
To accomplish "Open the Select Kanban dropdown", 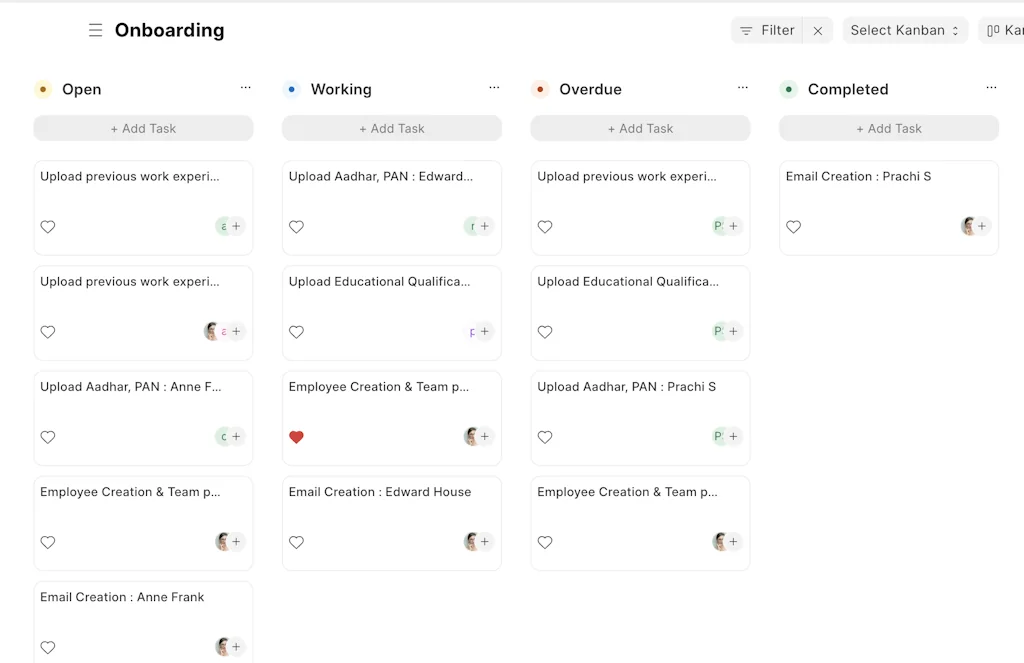I will [x=904, y=30].
